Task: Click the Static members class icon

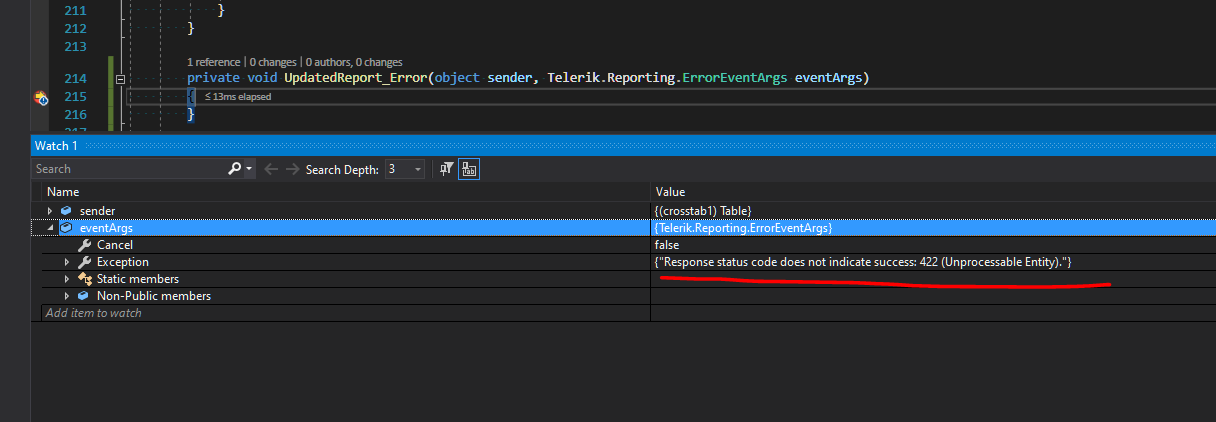Action: 84,279
